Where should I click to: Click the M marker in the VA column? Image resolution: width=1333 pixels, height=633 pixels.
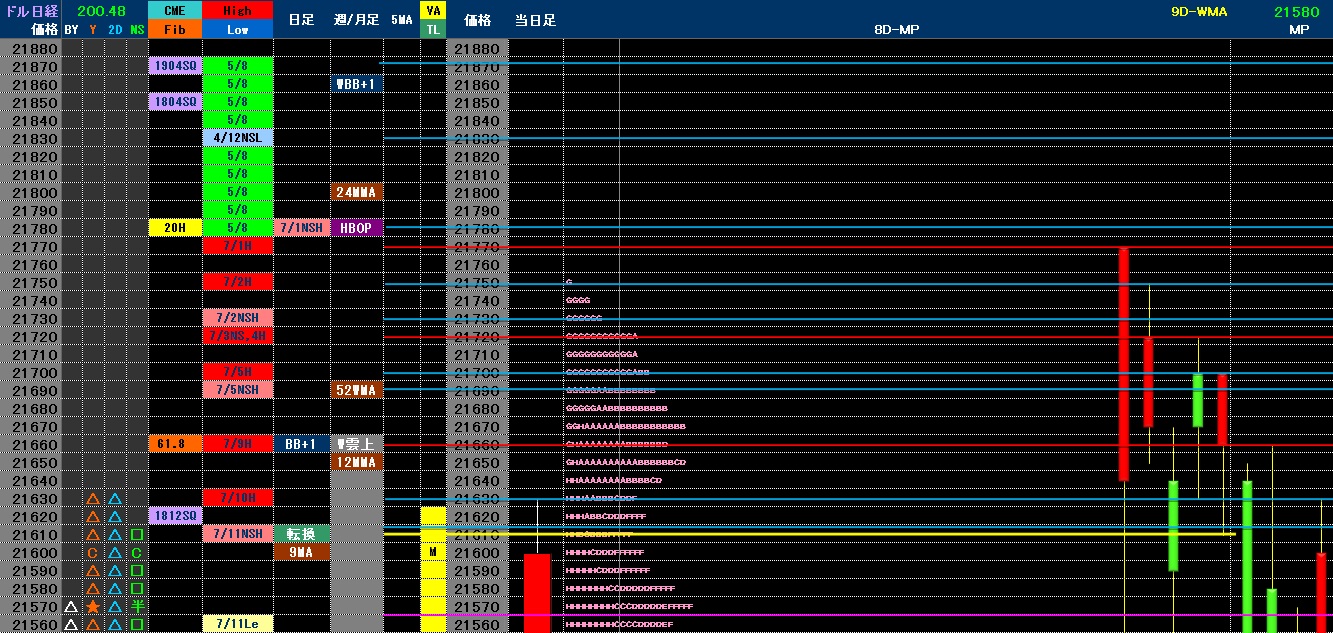point(433,552)
